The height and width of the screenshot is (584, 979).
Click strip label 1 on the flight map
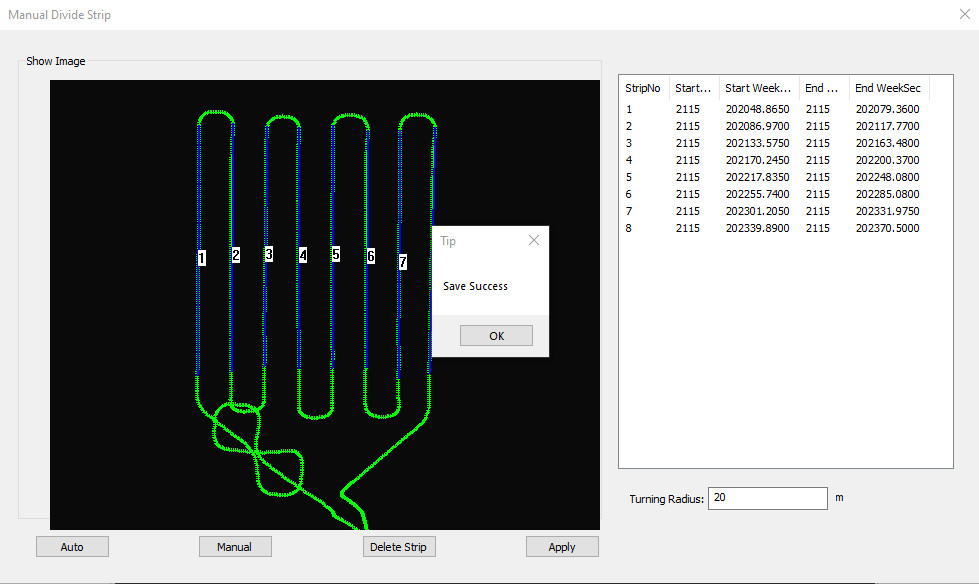[x=202, y=258]
